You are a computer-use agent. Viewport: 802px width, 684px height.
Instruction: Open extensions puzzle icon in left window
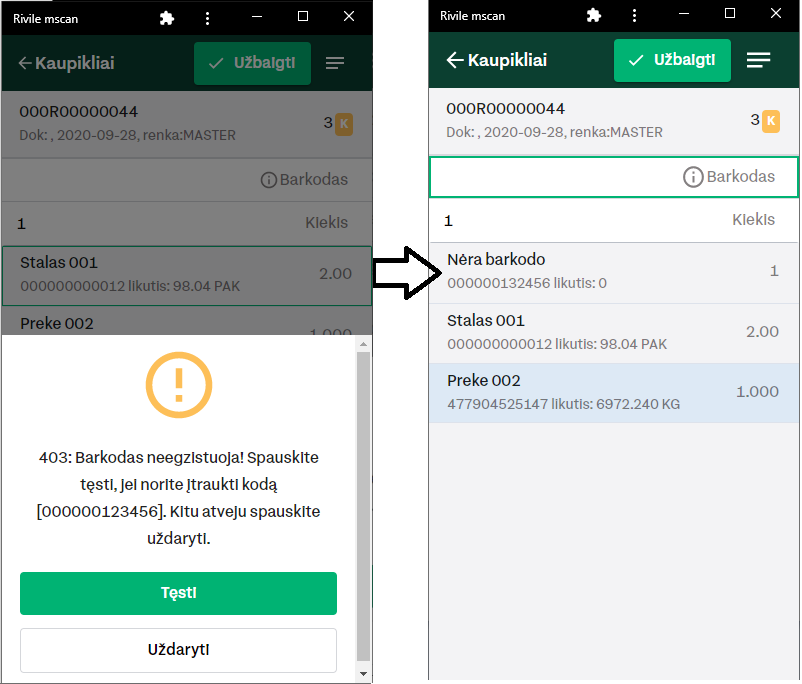tap(167, 18)
